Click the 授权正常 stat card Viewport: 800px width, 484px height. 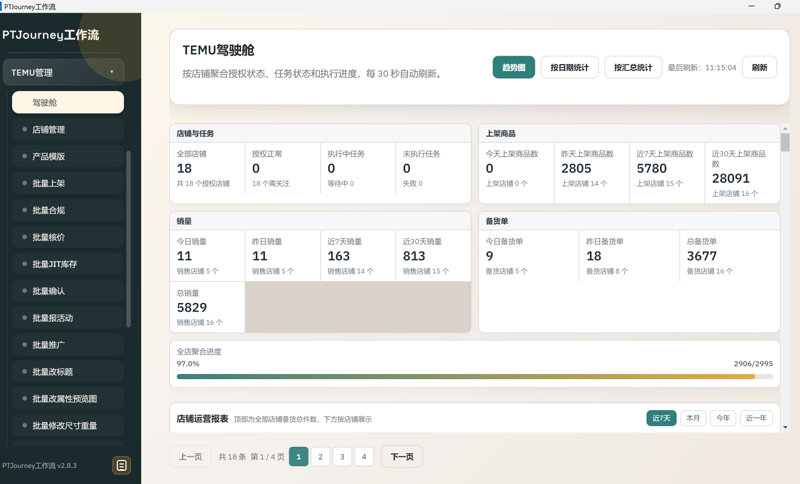point(283,168)
